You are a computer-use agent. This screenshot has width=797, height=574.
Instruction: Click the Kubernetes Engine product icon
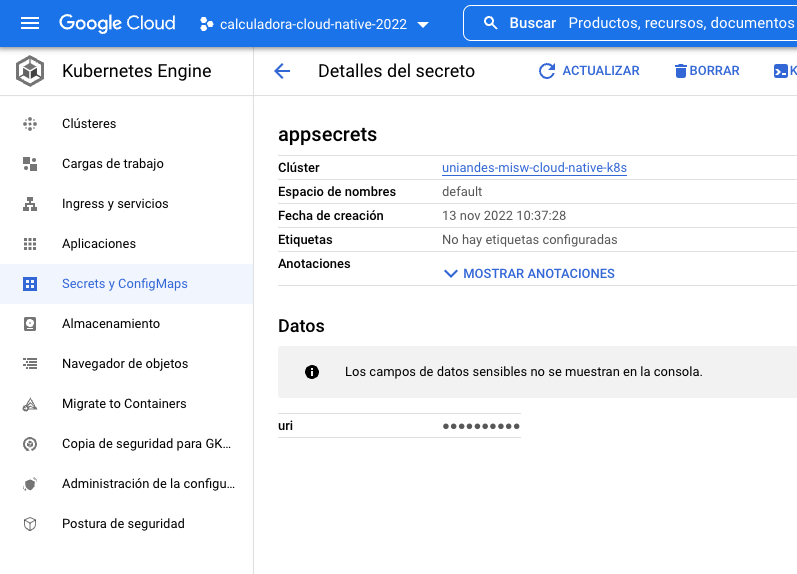pos(30,71)
